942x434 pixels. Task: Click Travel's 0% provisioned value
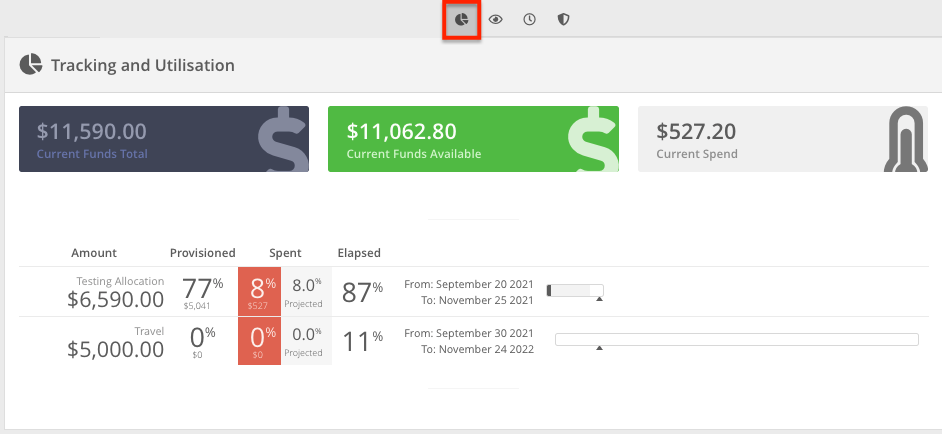[x=202, y=338]
